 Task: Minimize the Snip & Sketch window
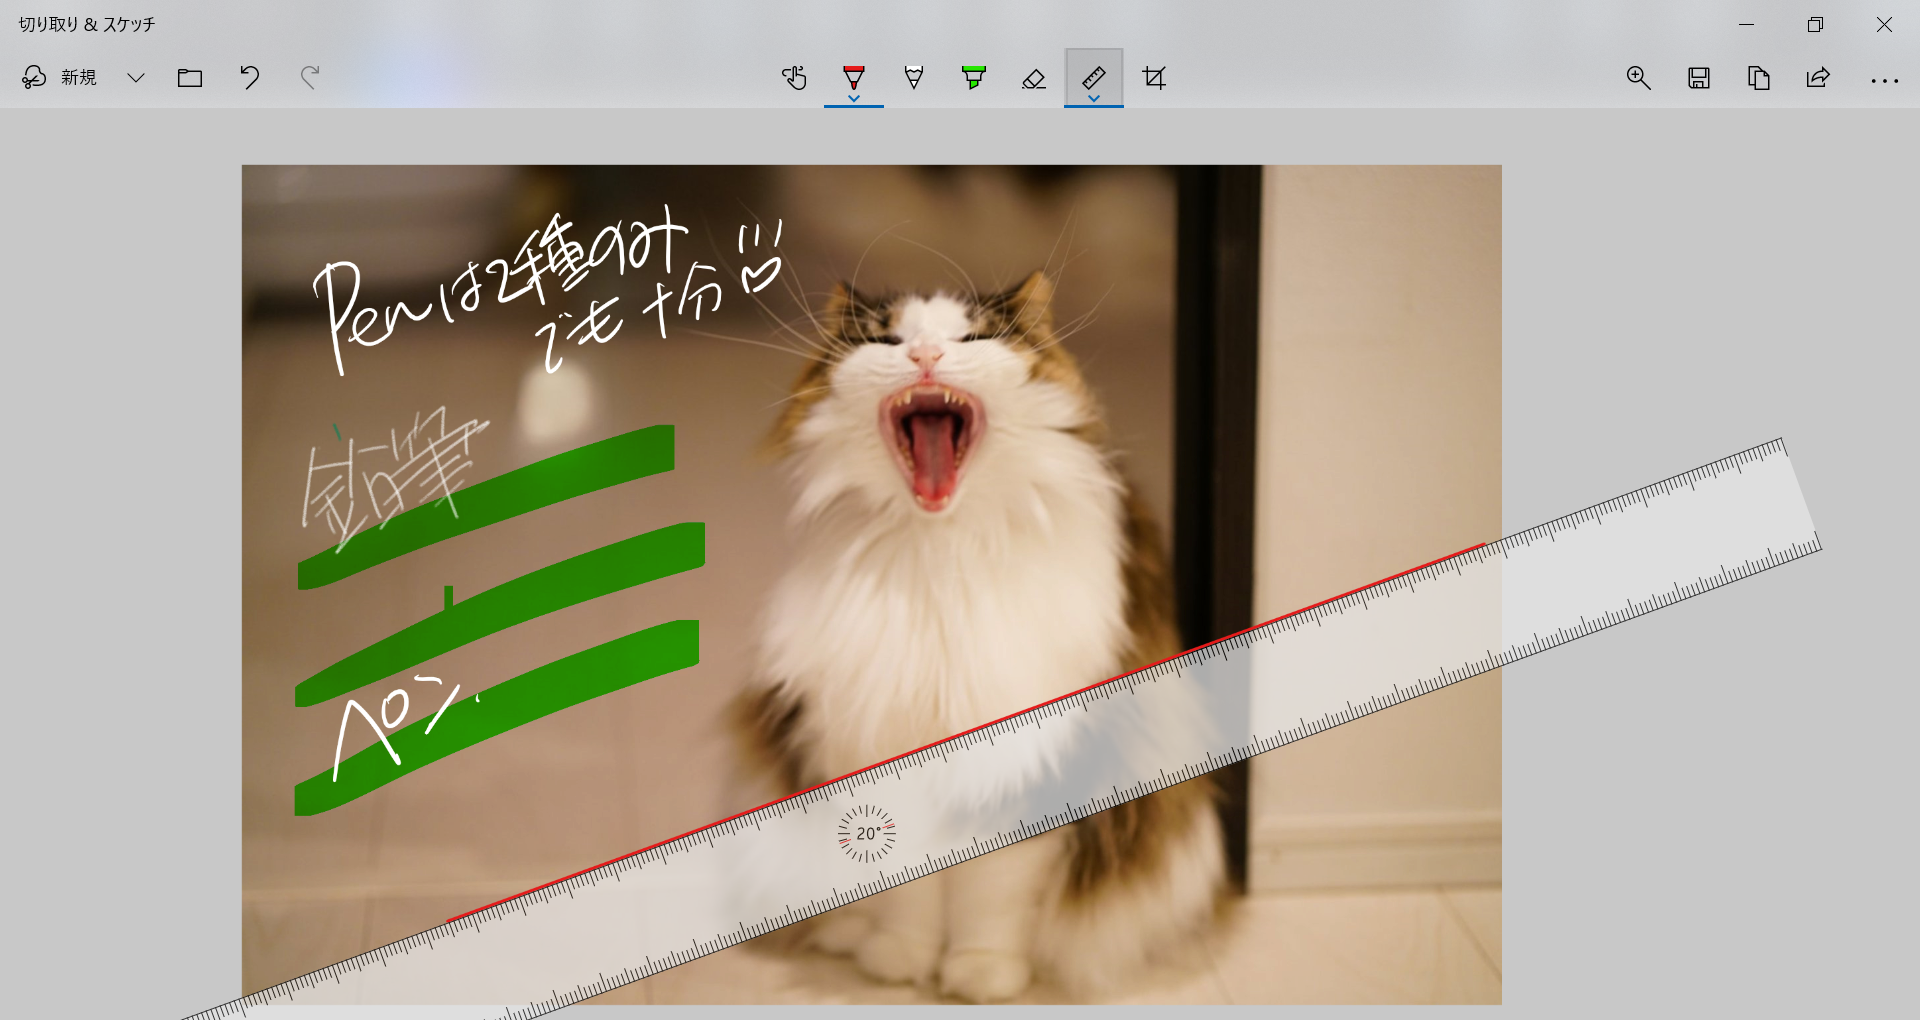pos(1746,24)
